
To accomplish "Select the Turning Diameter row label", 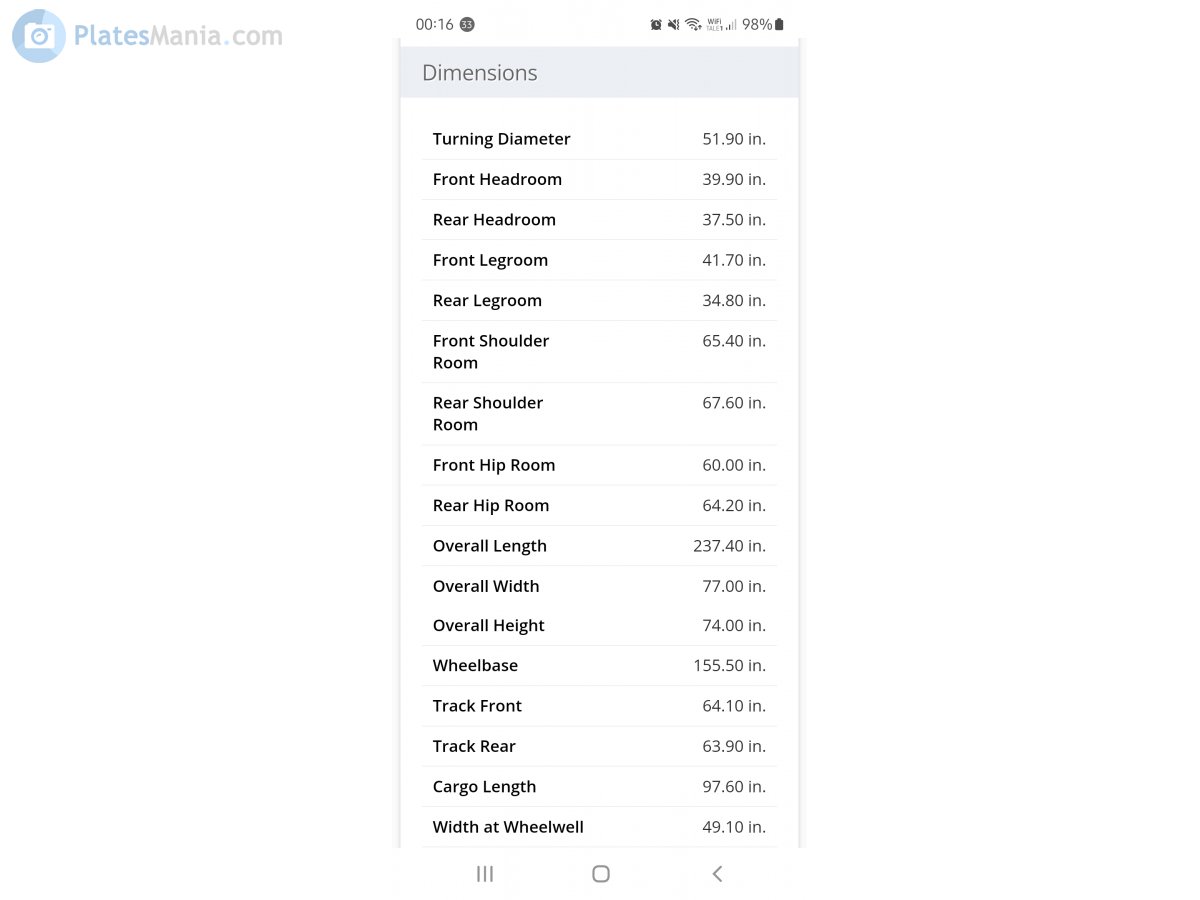I will pos(501,139).
